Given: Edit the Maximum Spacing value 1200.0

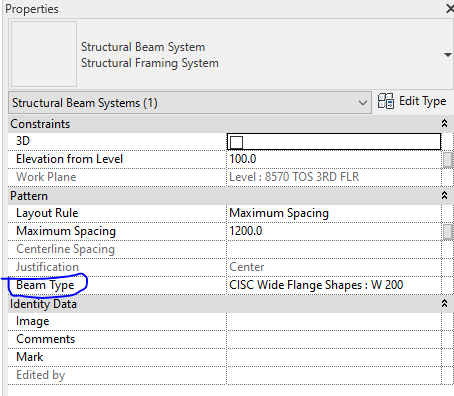Looking at the screenshot, I should [x=334, y=231].
